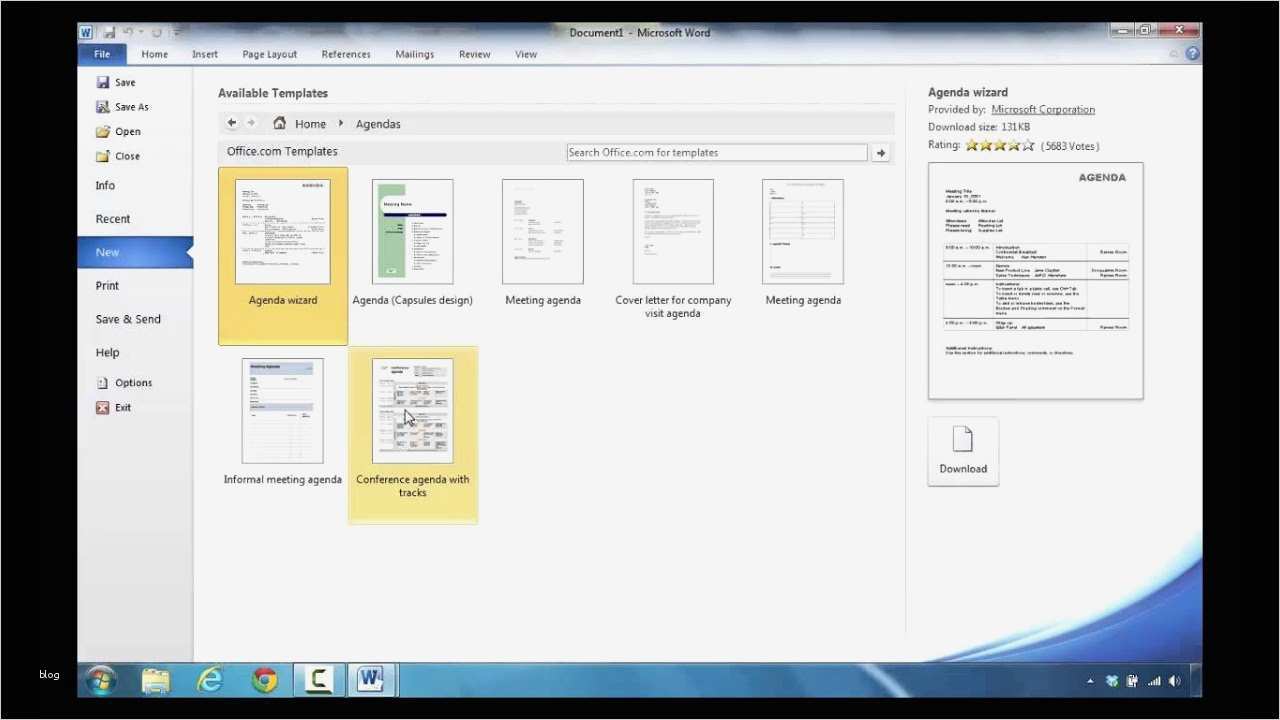Switch to the Insert ribbon tab

(x=205, y=54)
